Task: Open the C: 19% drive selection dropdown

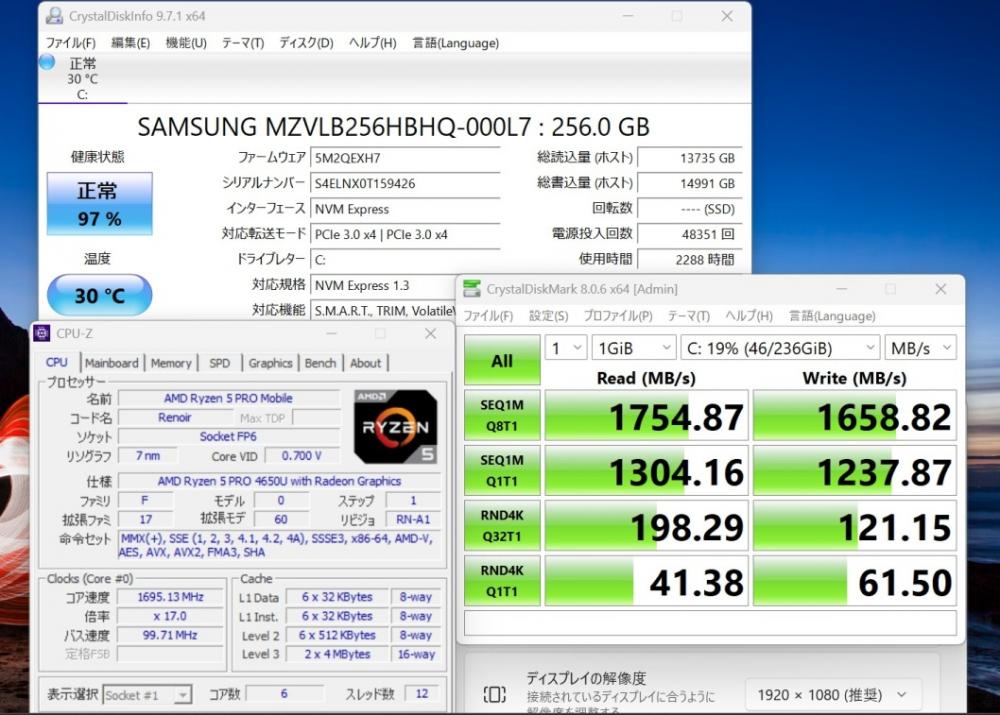Action: click(x=781, y=348)
